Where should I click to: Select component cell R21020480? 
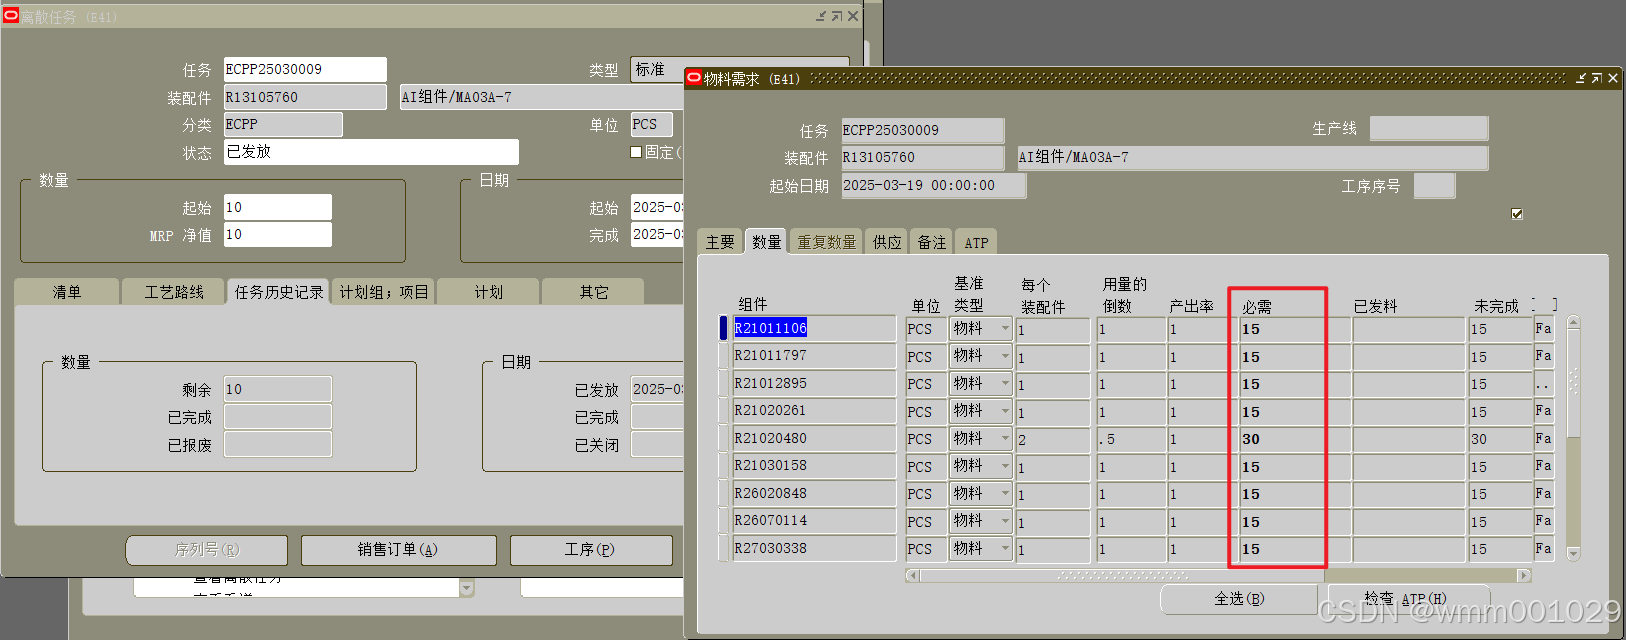point(814,438)
